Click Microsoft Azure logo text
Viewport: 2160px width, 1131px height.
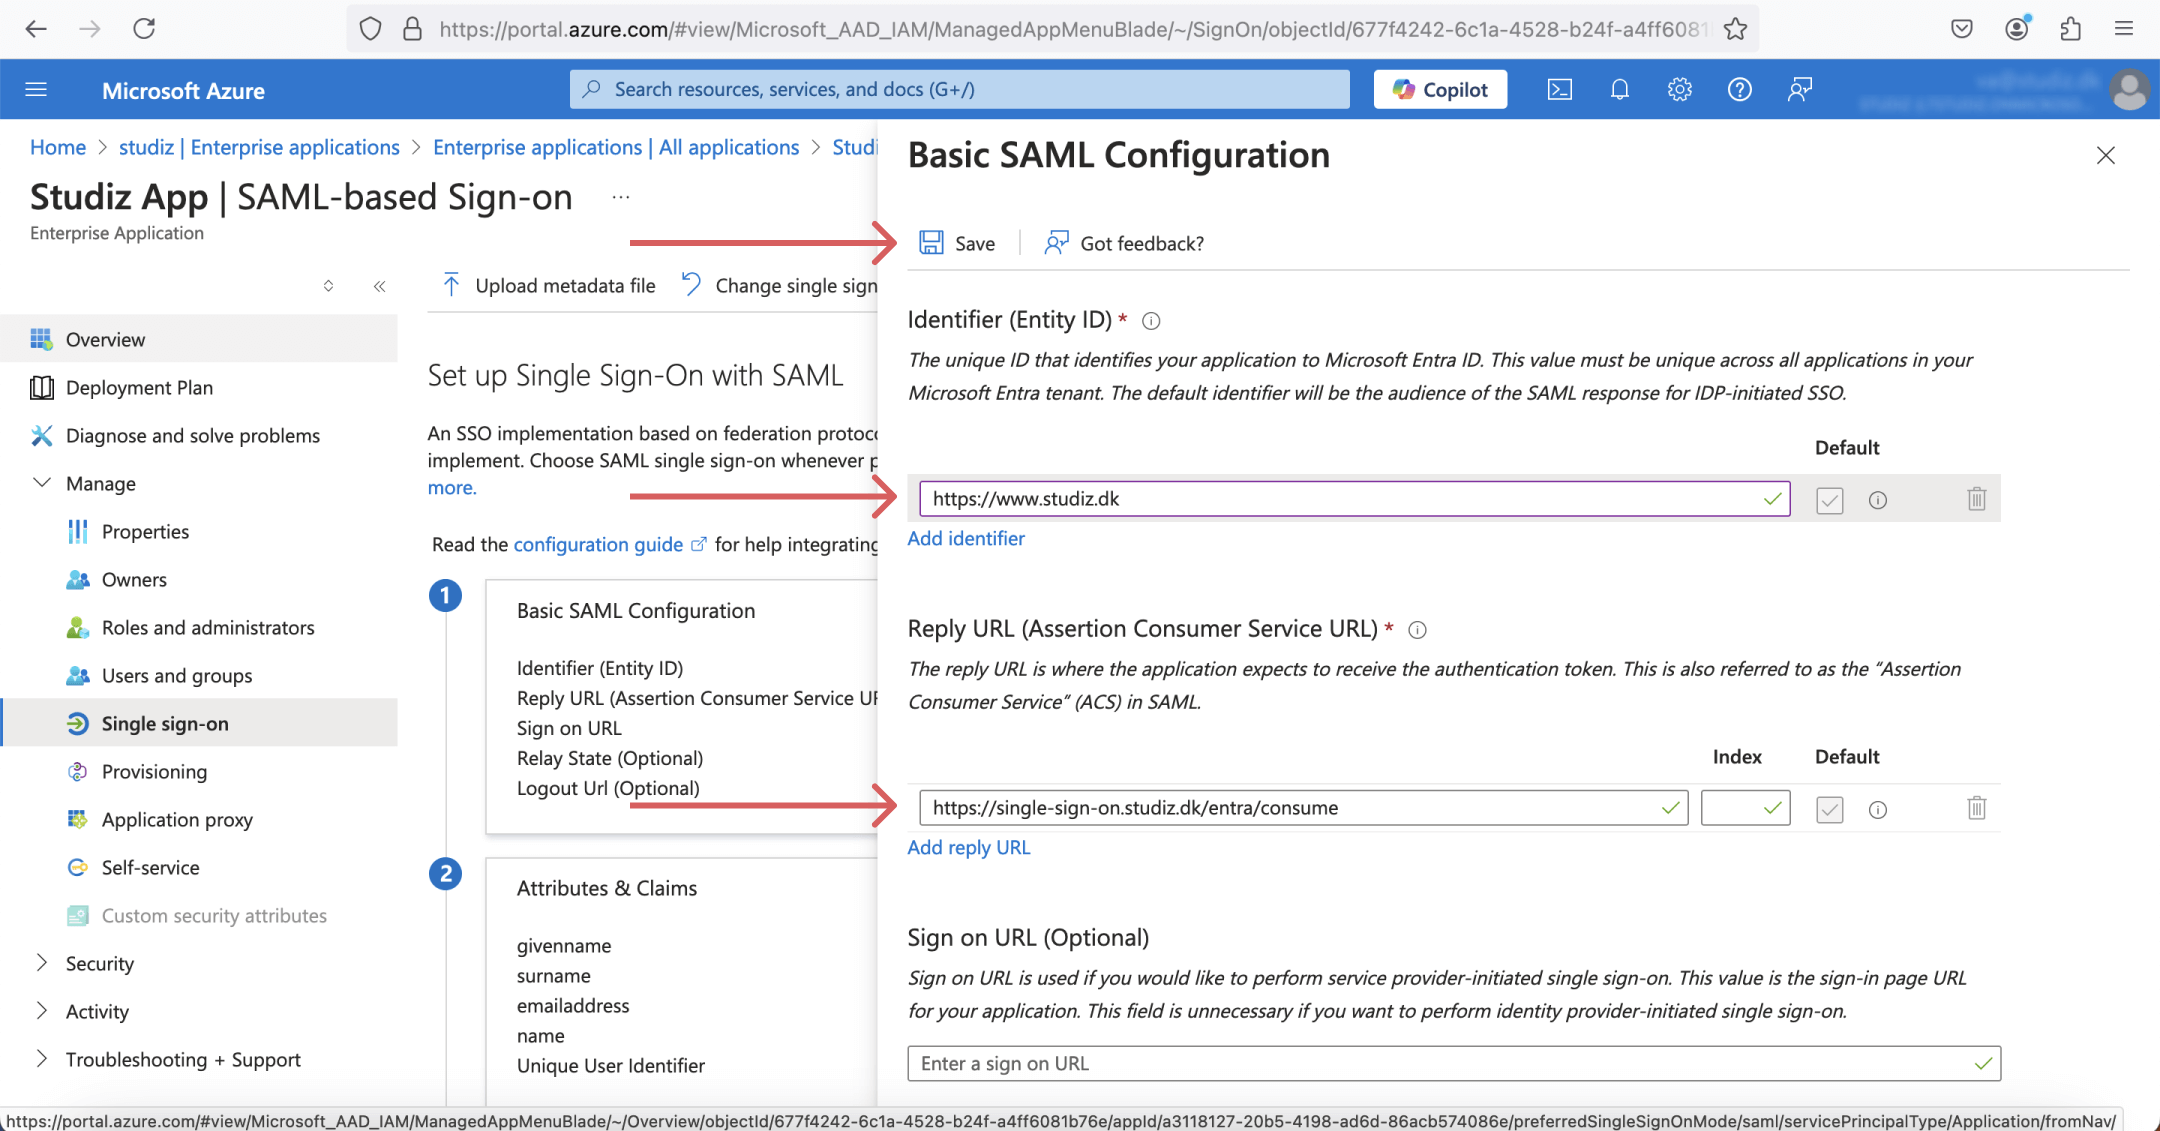click(x=183, y=91)
